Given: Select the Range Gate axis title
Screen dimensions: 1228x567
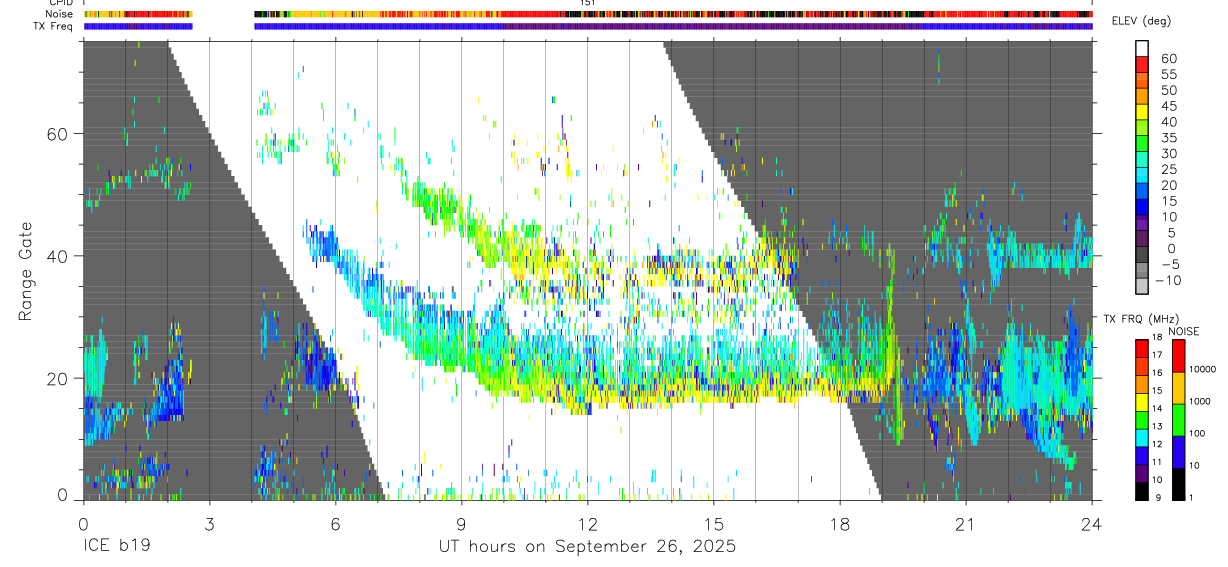Looking at the screenshot, I should point(25,271).
